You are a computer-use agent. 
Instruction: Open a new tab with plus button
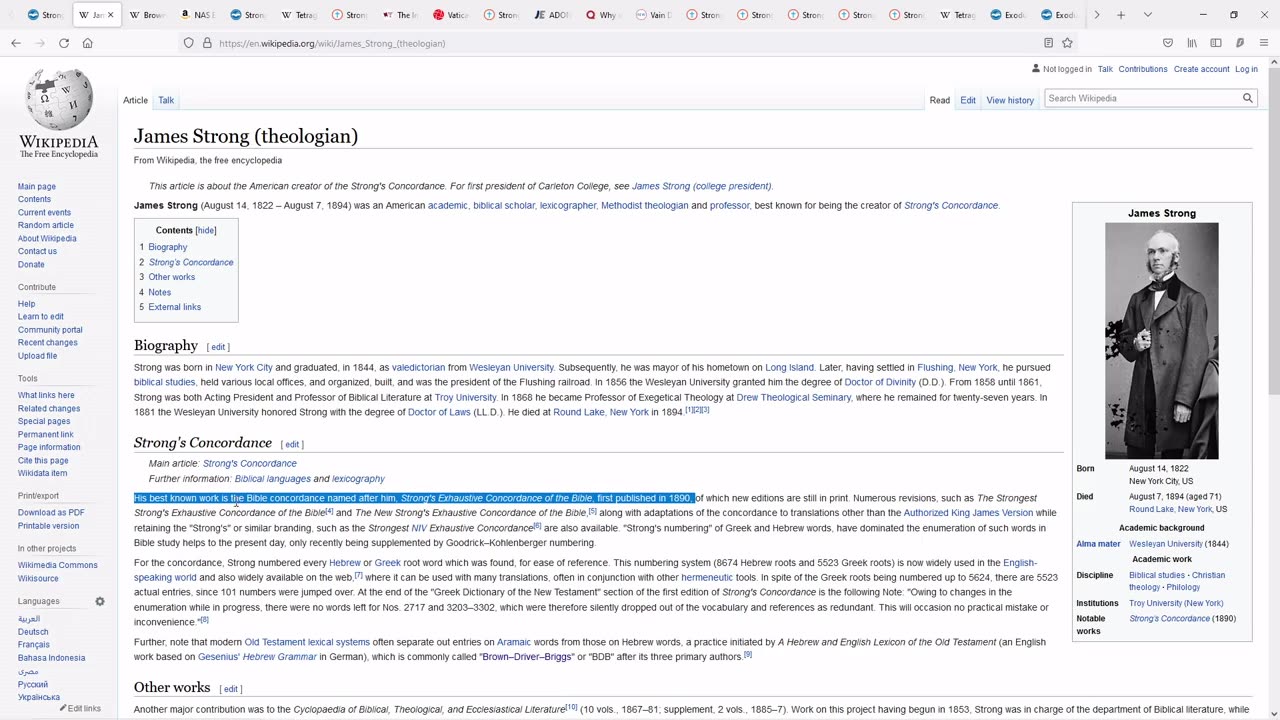pyautogui.click(x=1121, y=15)
